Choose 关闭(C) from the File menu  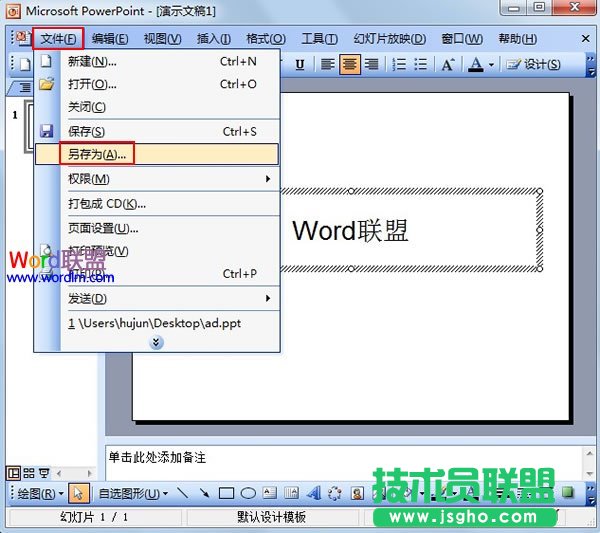pyautogui.click(x=157, y=107)
